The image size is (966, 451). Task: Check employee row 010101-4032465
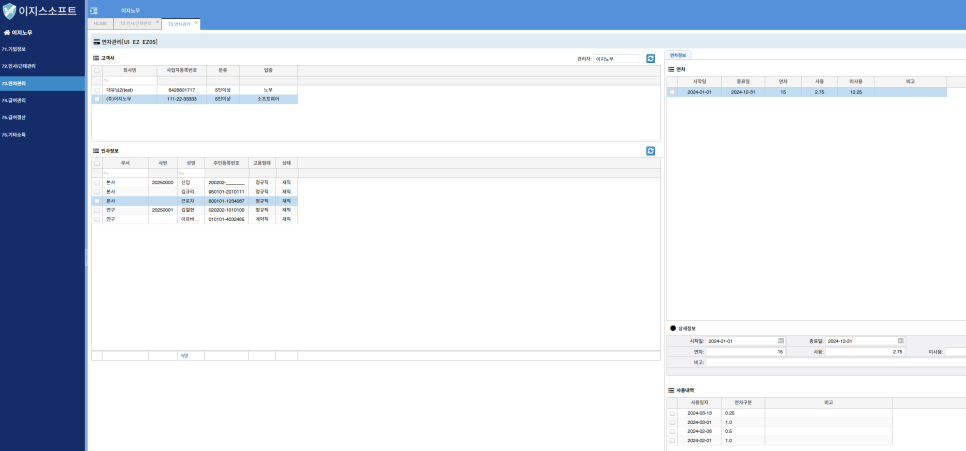(97, 219)
